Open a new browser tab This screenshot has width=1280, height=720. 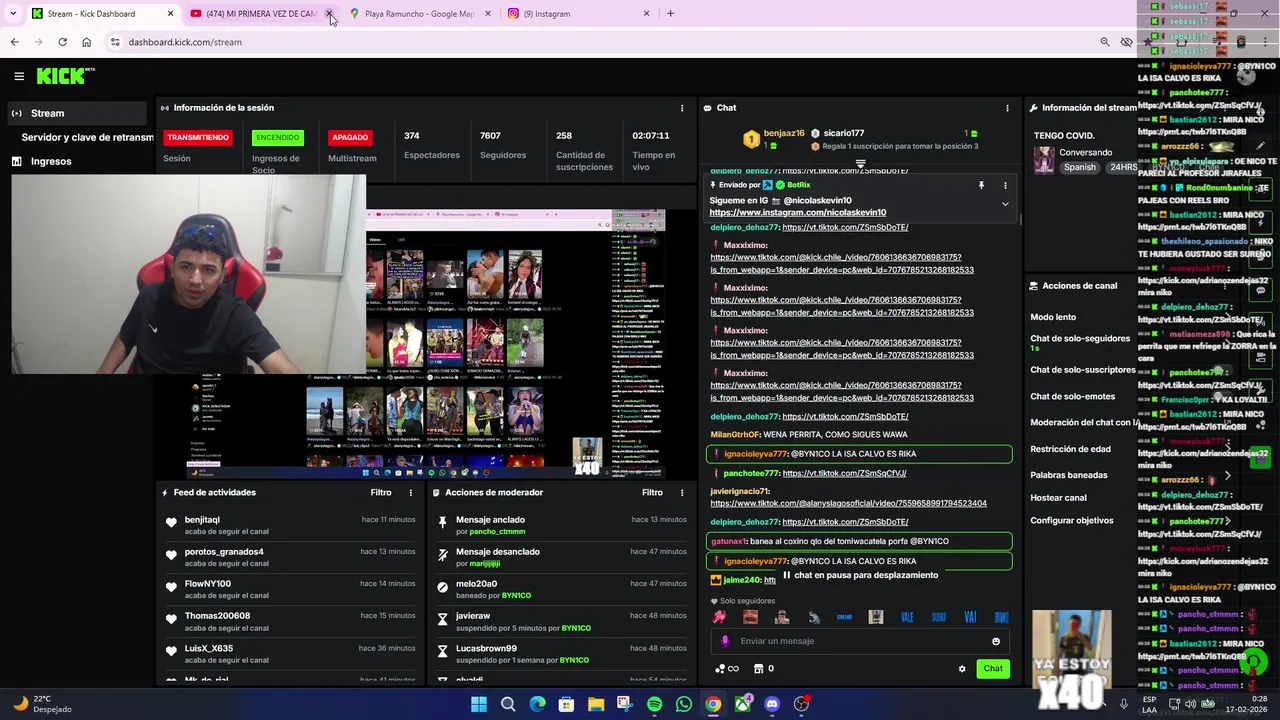[x=670, y=14]
